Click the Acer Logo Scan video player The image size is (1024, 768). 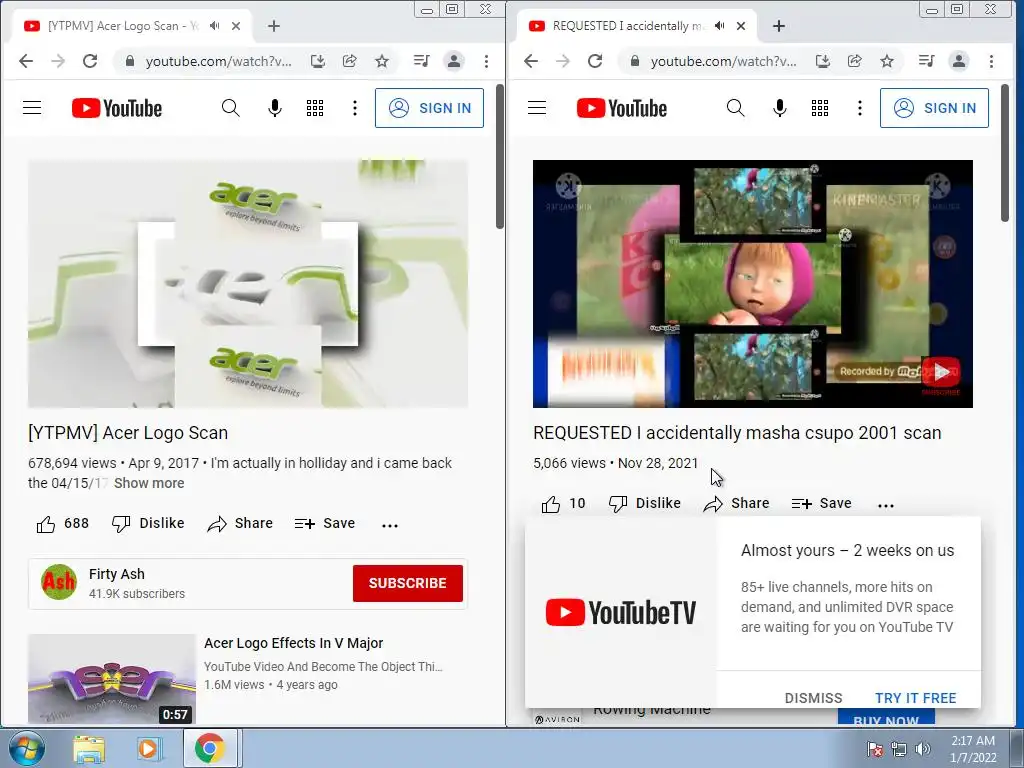(x=248, y=283)
